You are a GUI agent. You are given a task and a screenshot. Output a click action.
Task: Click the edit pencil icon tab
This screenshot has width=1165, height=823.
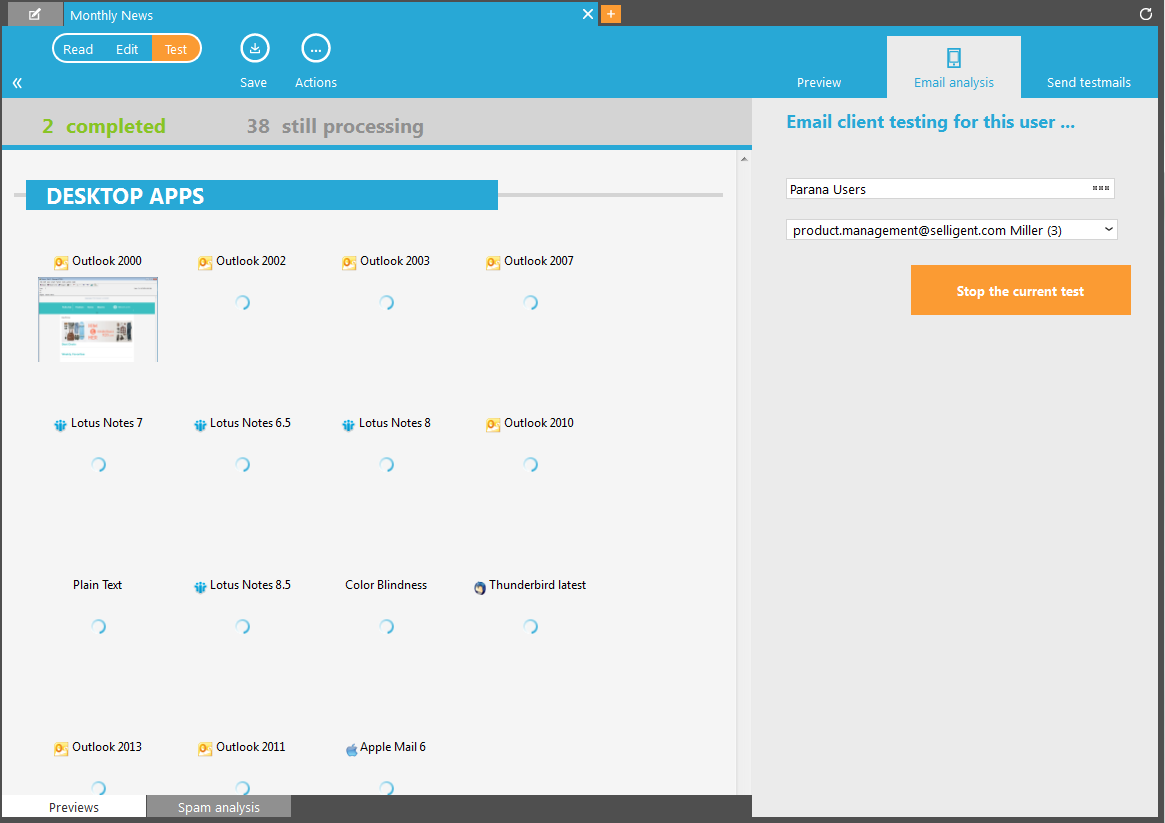[x=35, y=14]
